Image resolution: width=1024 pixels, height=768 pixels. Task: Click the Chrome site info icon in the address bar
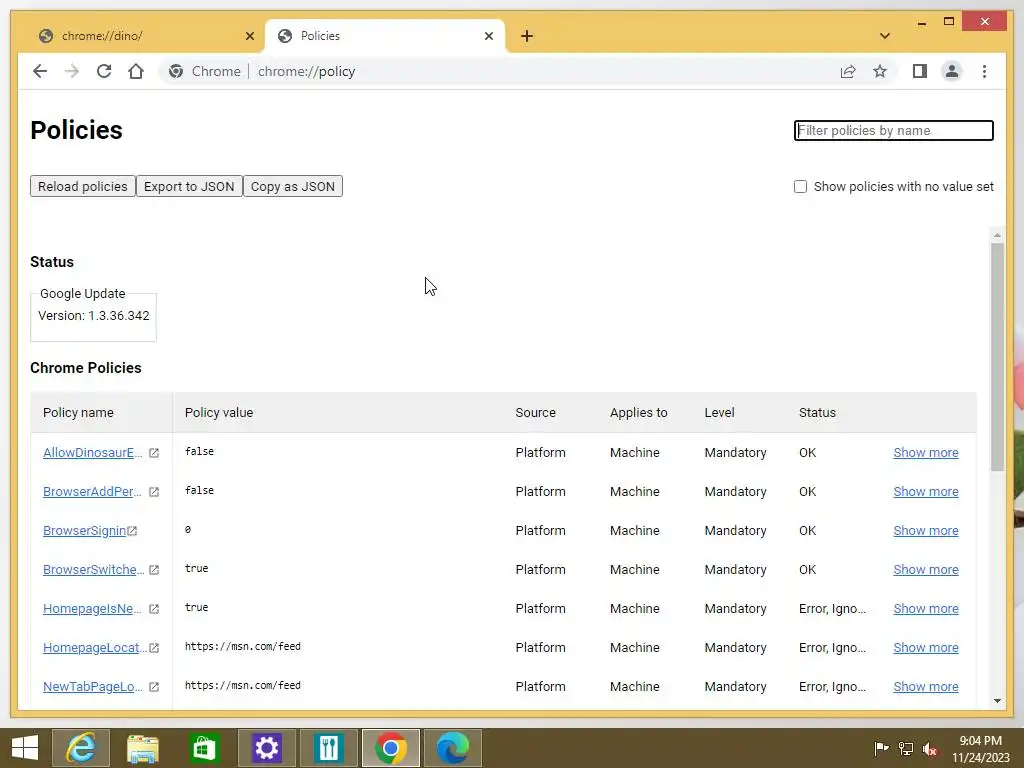[x=176, y=71]
